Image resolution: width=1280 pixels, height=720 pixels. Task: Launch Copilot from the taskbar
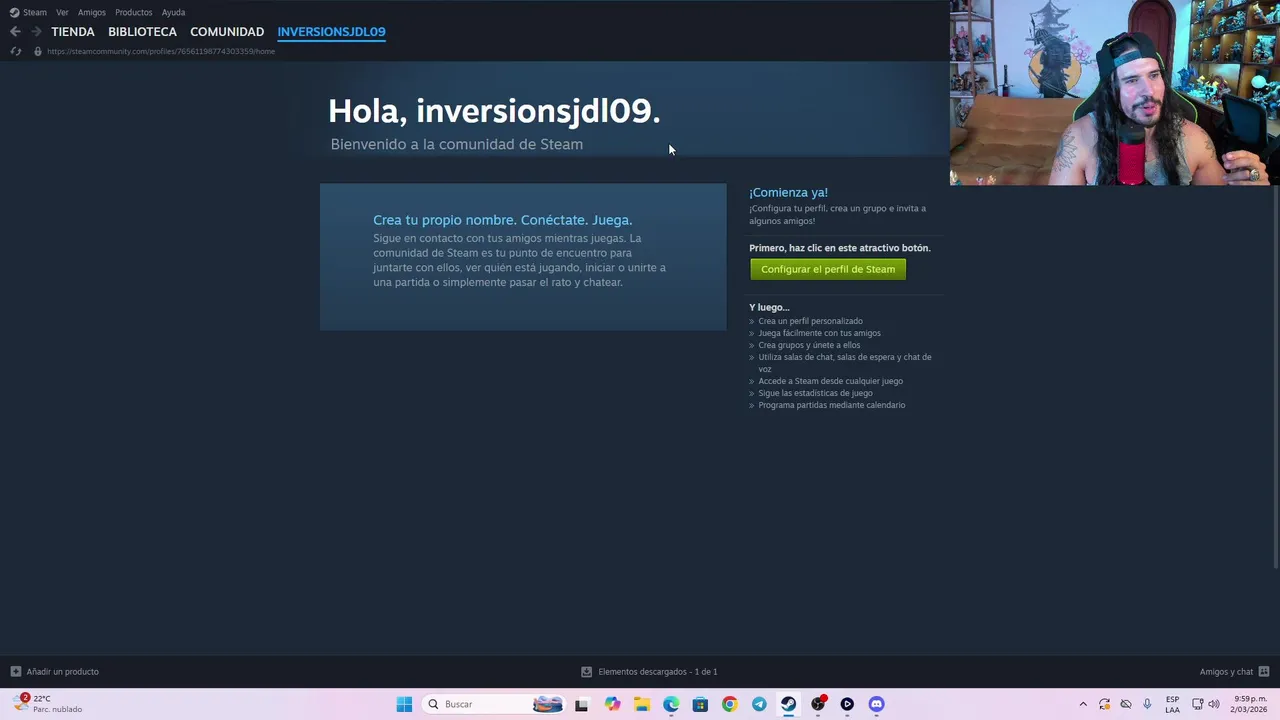pyautogui.click(x=612, y=704)
